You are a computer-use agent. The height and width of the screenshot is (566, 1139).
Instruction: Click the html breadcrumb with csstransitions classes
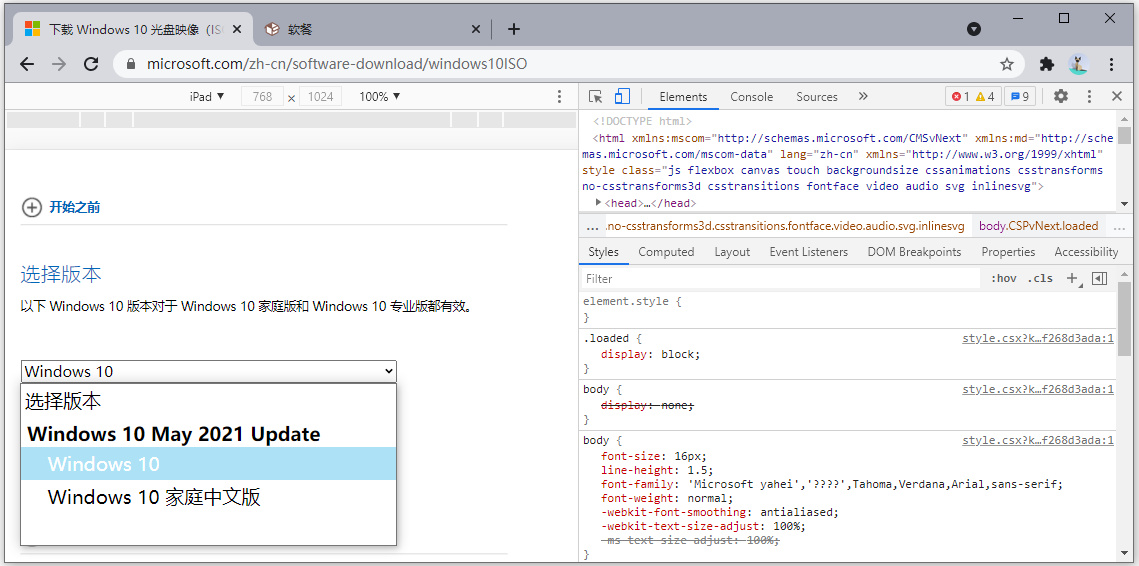786,226
